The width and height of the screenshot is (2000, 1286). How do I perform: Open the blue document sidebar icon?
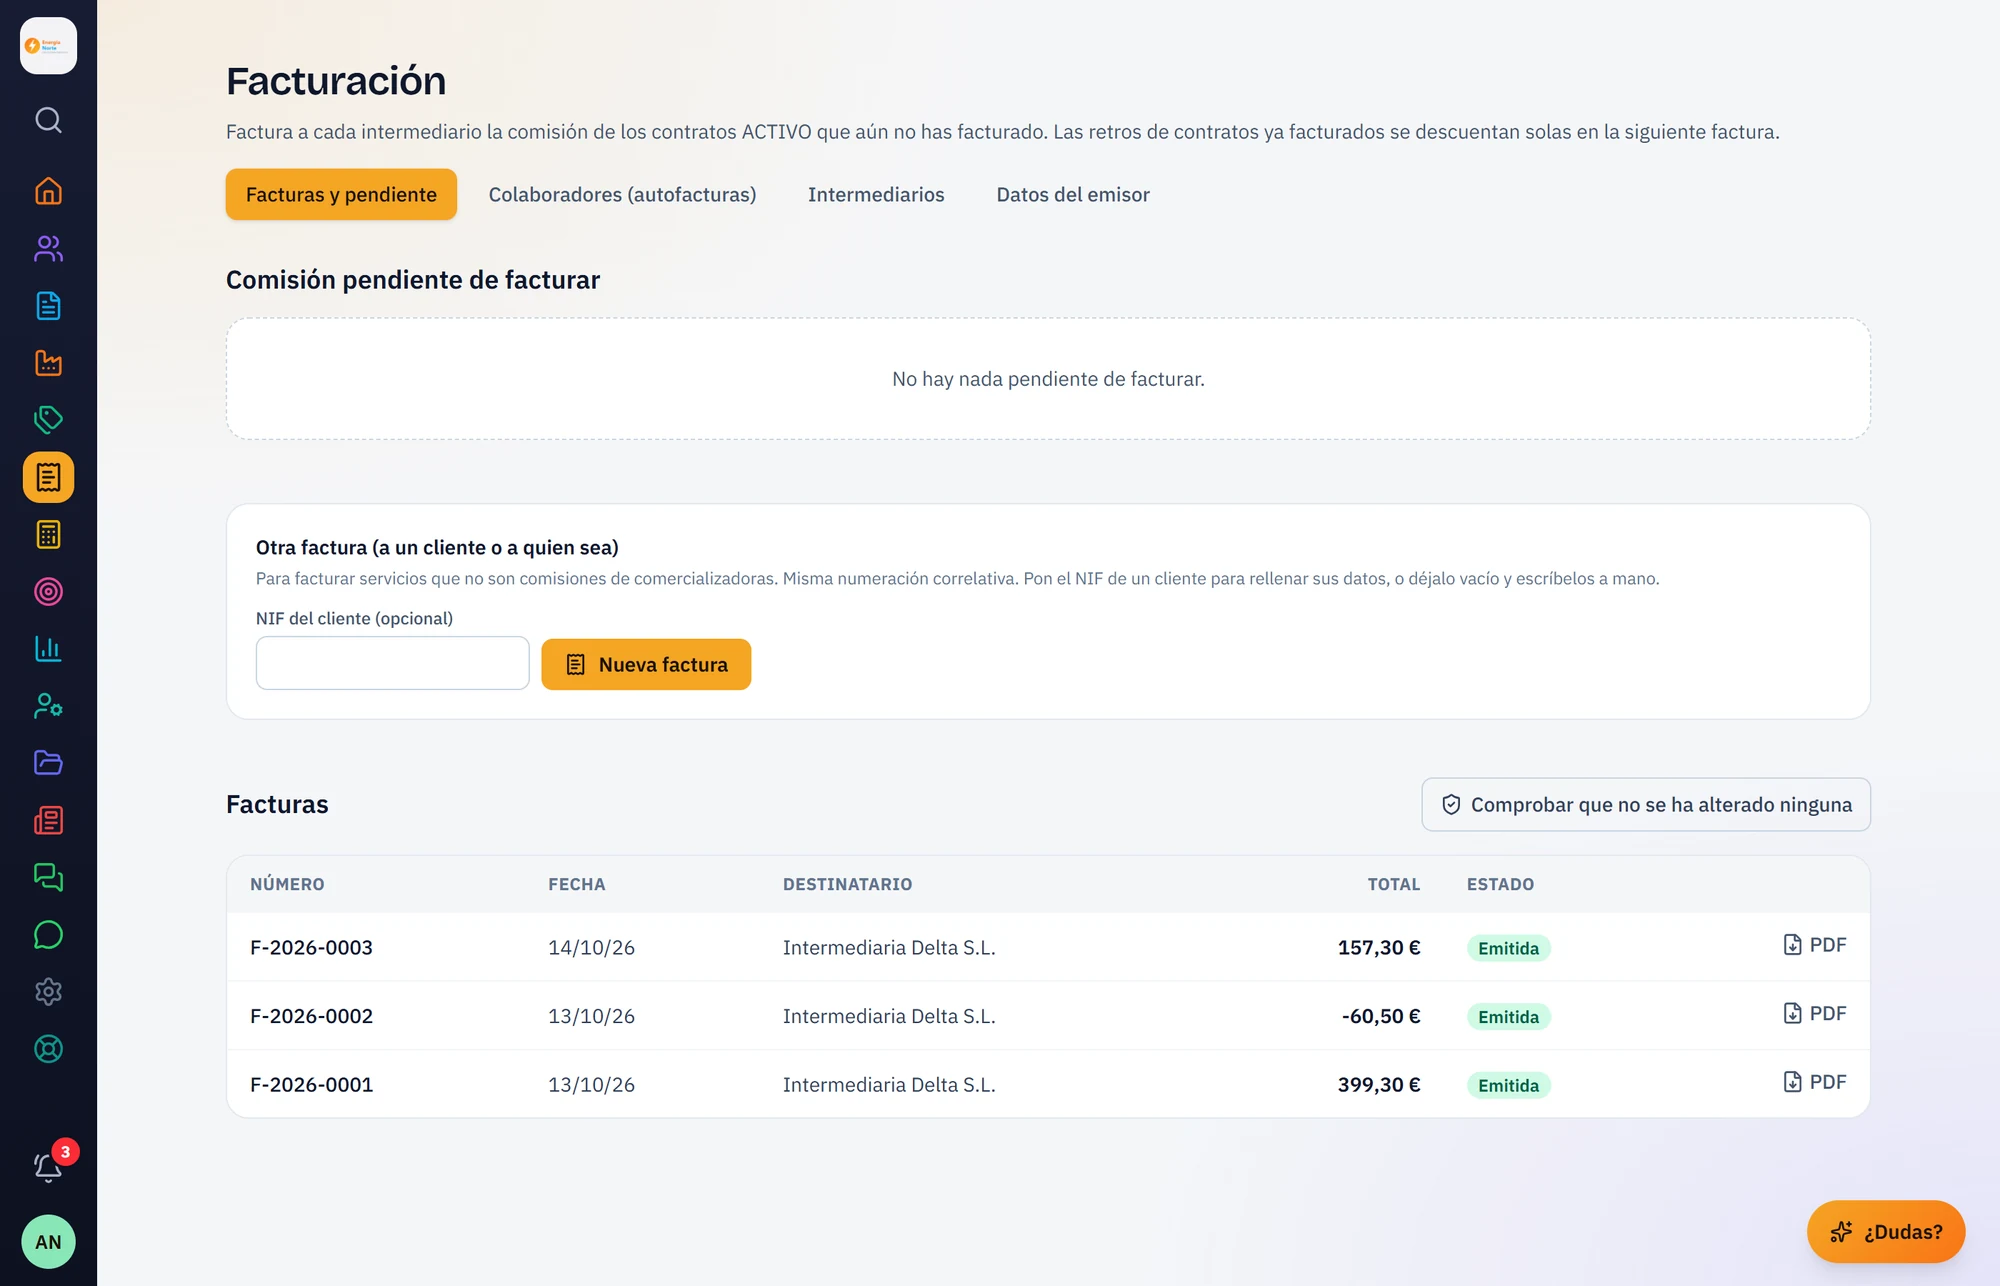click(x=48, y=306)
